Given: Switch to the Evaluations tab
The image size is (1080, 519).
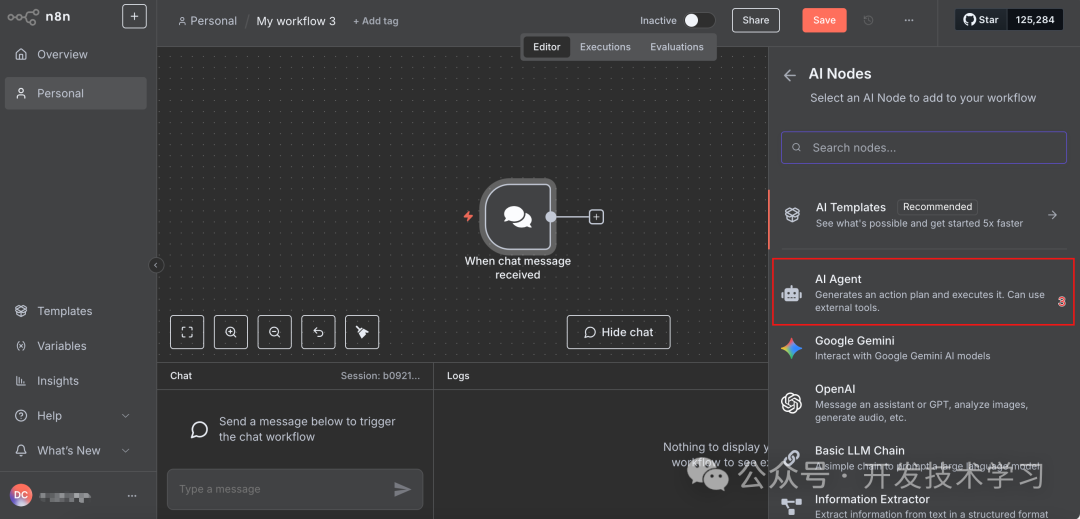Looking at the screenshot, I should (x=677, y=47).
